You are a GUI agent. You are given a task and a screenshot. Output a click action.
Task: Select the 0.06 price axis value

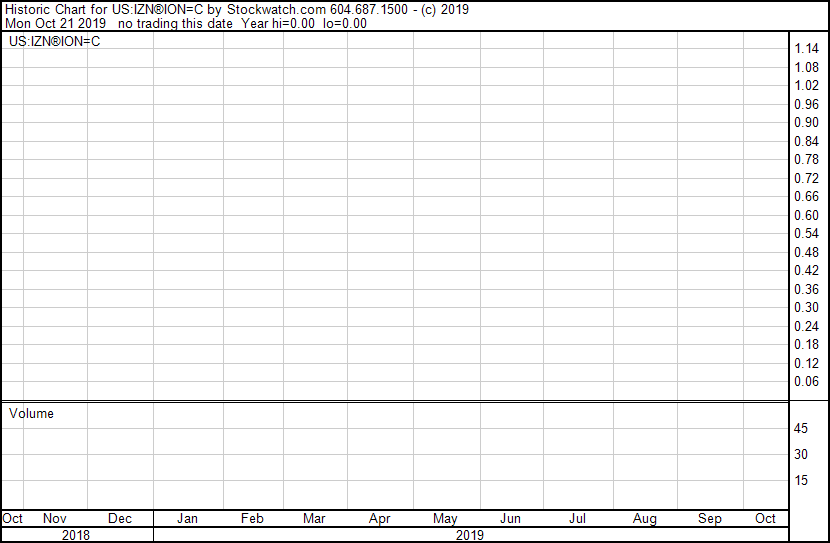coord(806,382)
